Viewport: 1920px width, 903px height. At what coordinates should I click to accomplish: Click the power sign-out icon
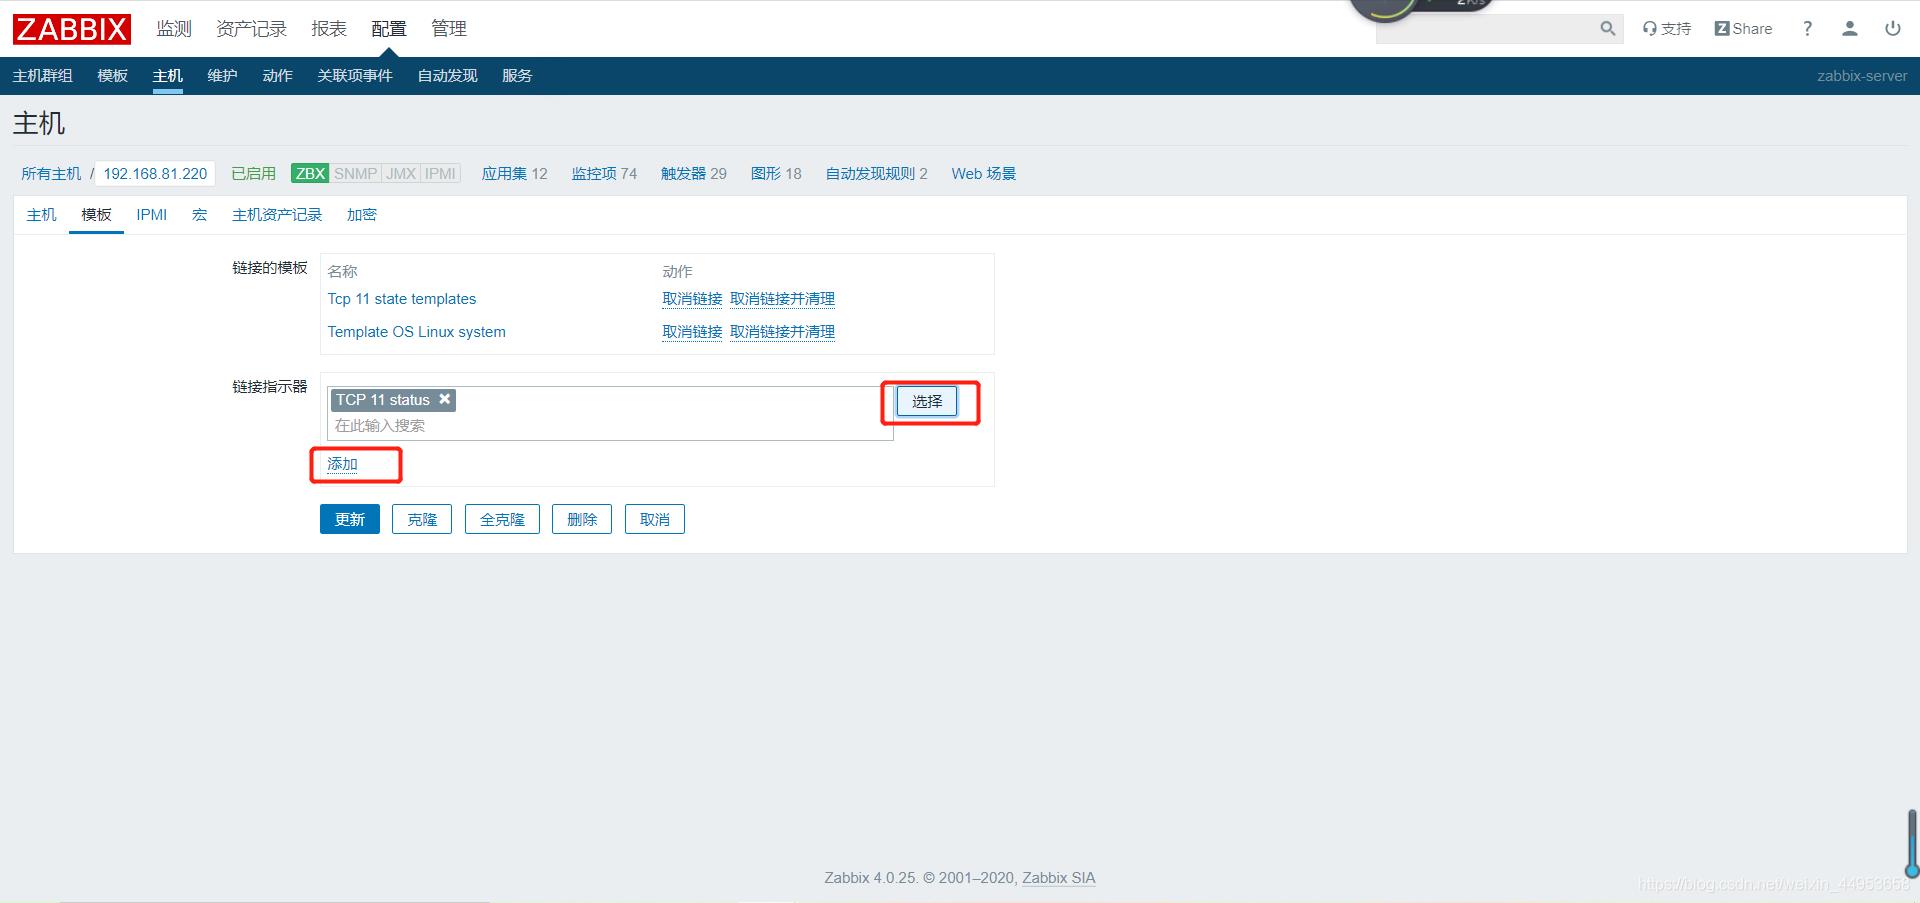tap(1893, 29)
